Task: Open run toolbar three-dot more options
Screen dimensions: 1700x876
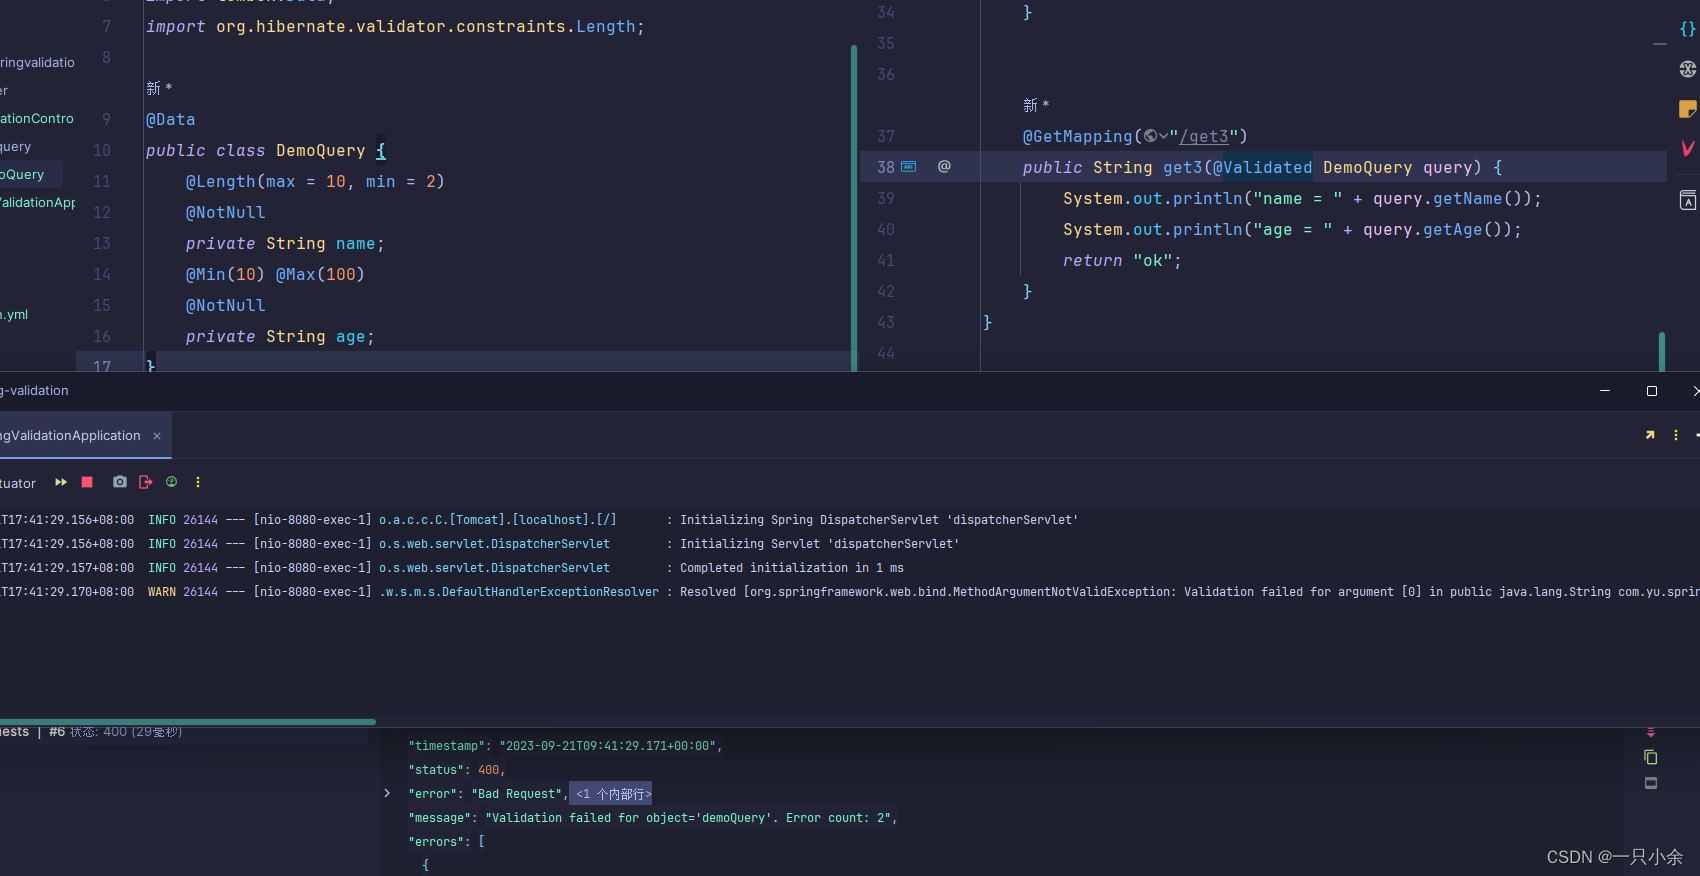Action: pos(198,482)
